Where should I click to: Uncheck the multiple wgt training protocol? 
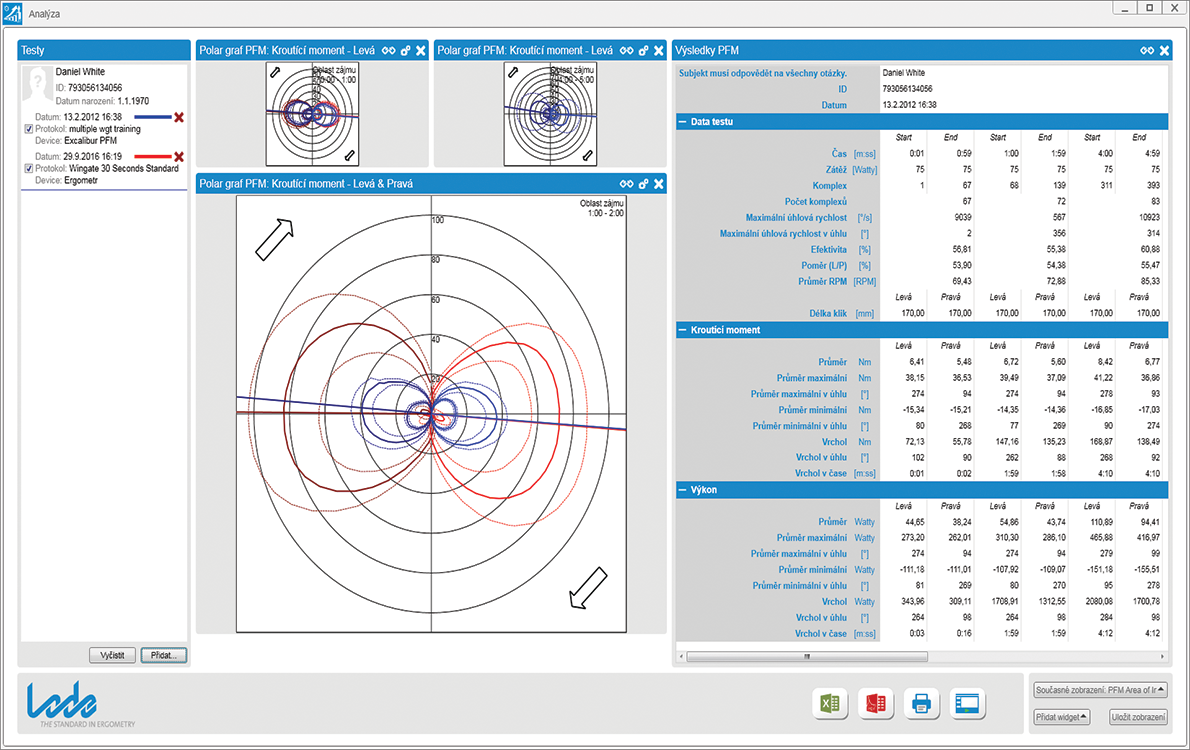click(x=28, y=129)
